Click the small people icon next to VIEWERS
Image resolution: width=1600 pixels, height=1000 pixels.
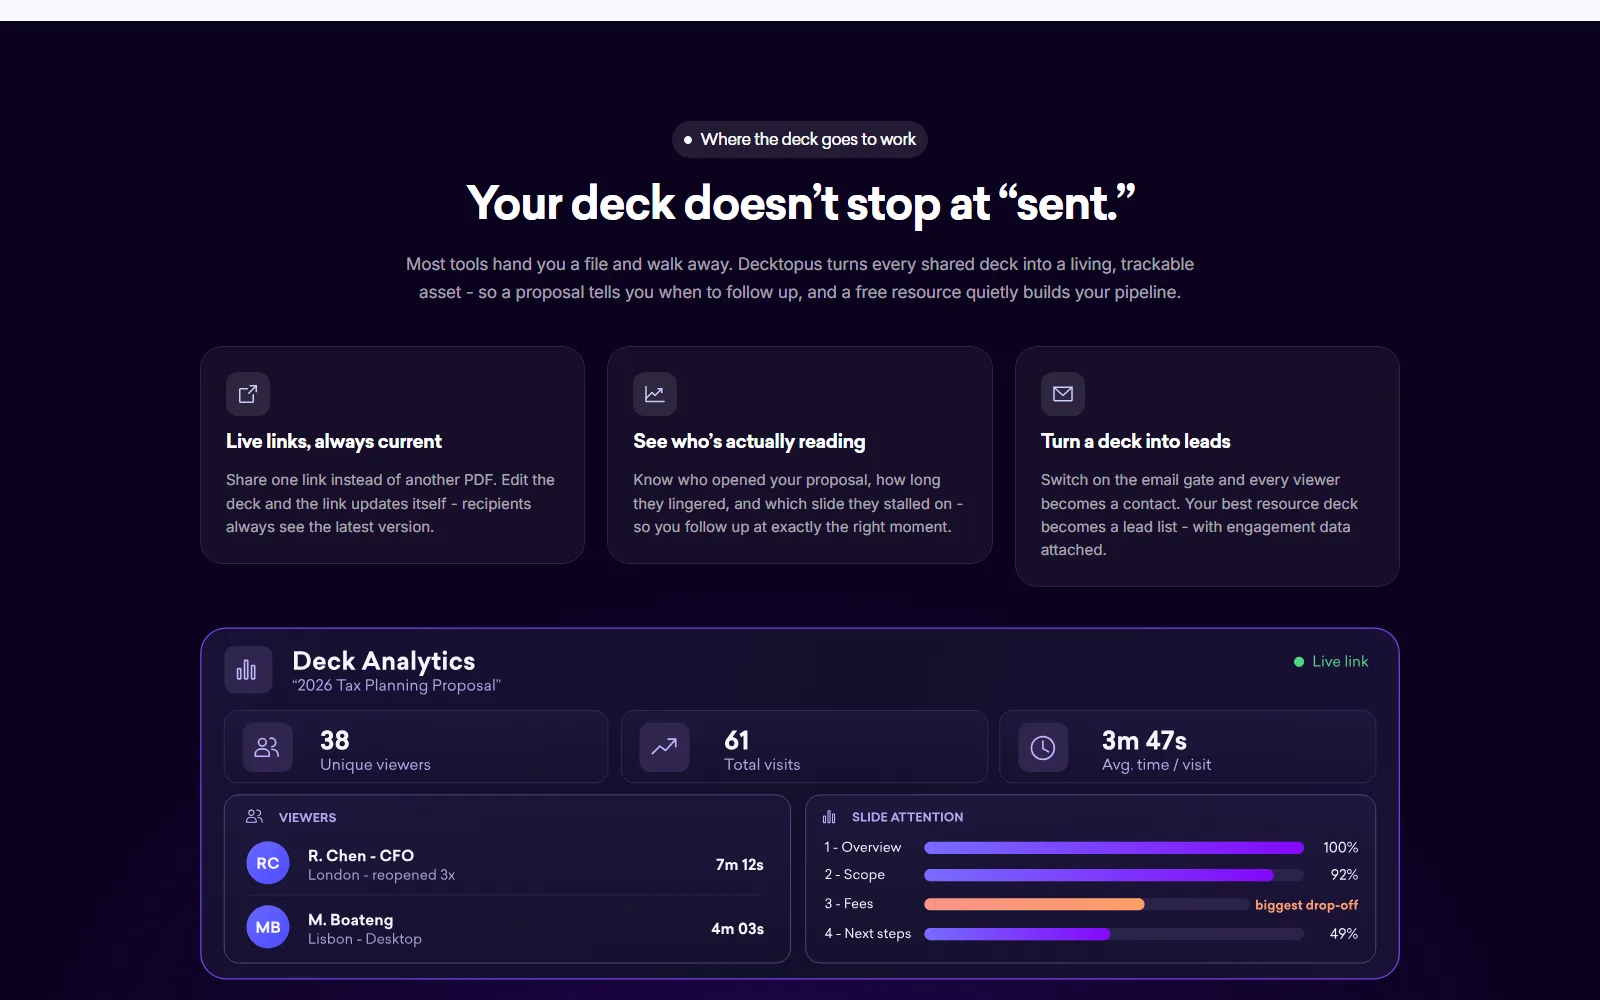pyautogui.click(x=255, y=817)
